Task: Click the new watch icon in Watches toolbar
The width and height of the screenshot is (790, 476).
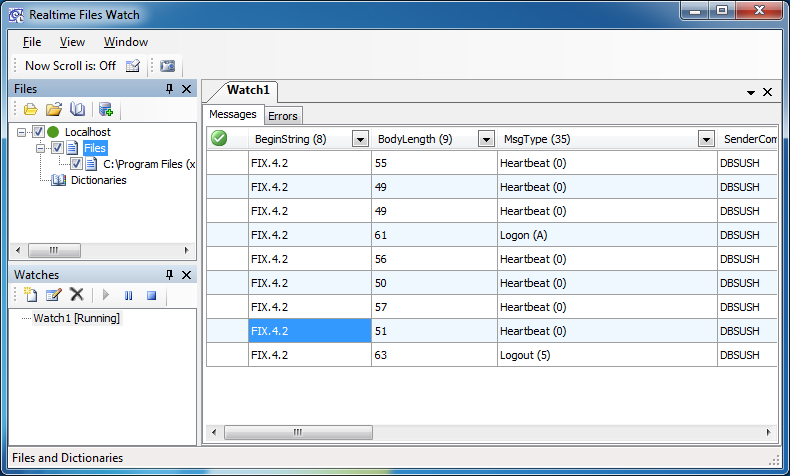Action: [x=30, y=295]
